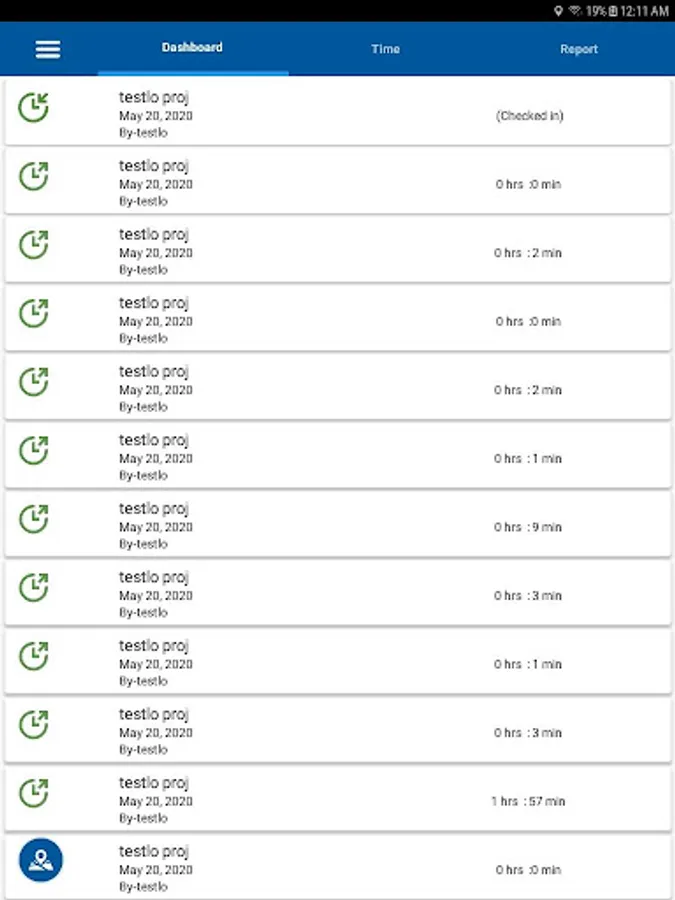The image size is (675, 900).
Task: Open the testlo proj entry lasting 0 hrs 9 min
Action: click(338, 523)
